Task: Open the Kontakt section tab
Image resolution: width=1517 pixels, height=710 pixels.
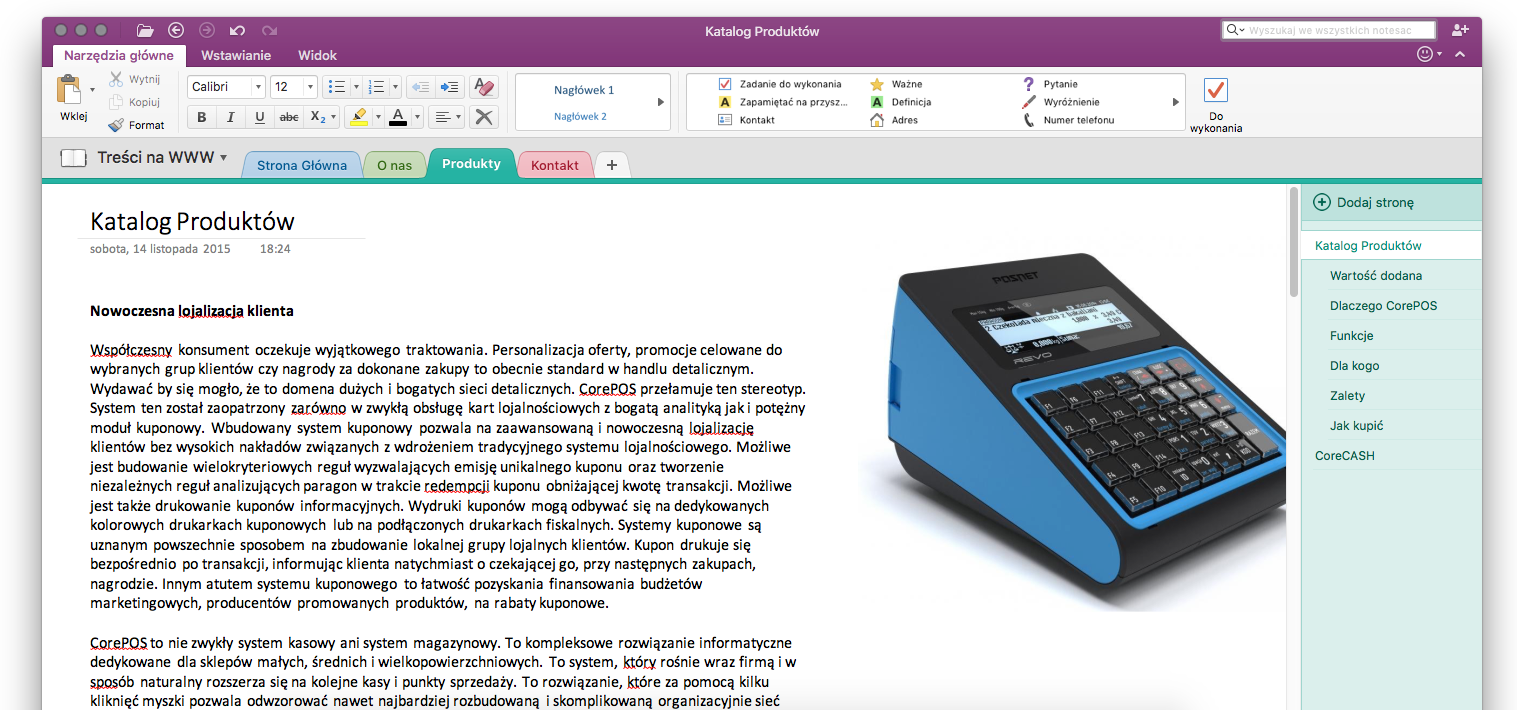Action: 555,165
